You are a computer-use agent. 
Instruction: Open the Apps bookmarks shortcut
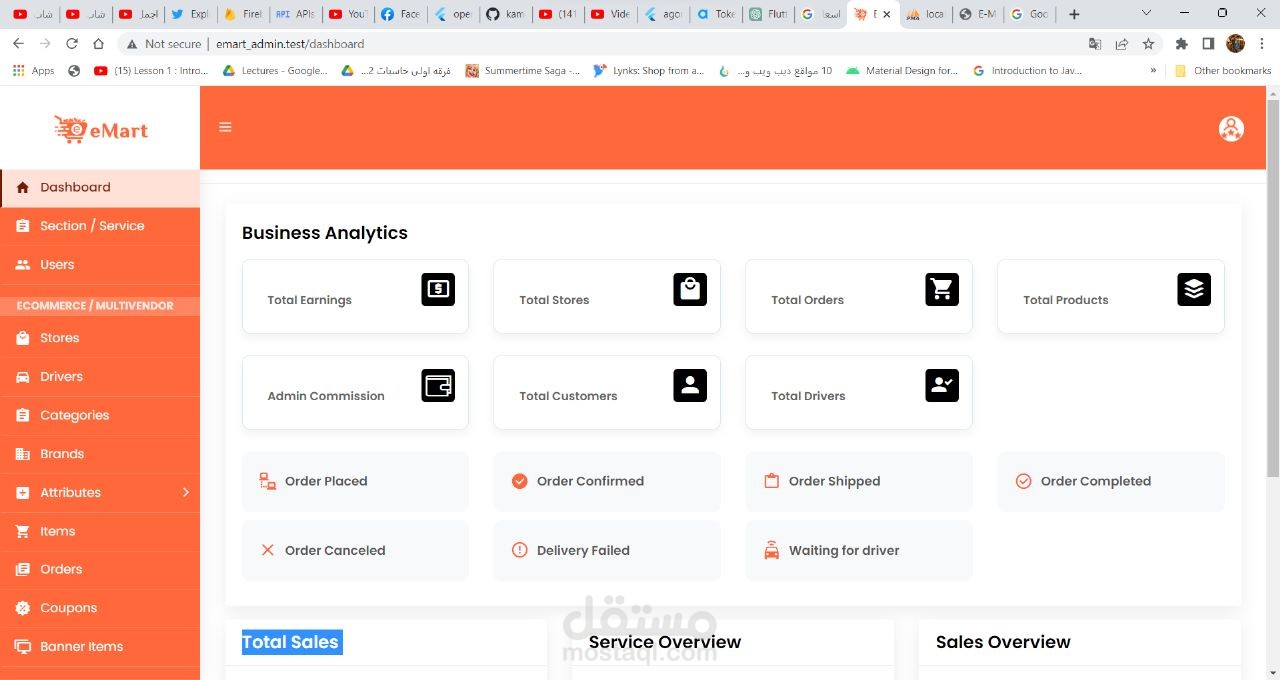point(33,71)
